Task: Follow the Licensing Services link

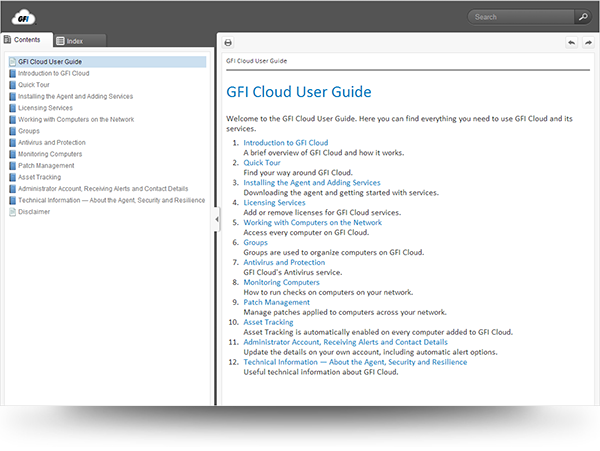Action: point(274,203)
